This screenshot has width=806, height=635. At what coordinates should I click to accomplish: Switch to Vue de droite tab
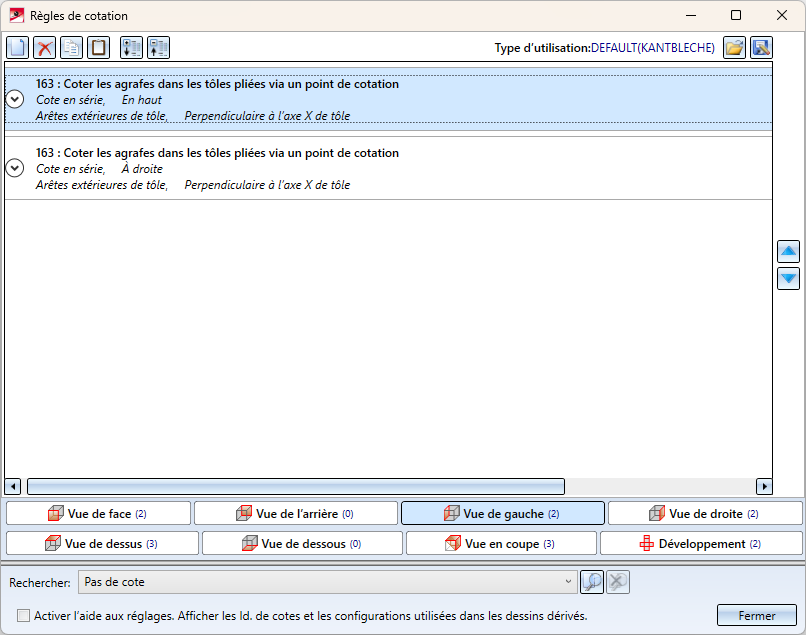pyautogui.click(x=705, y=514)
